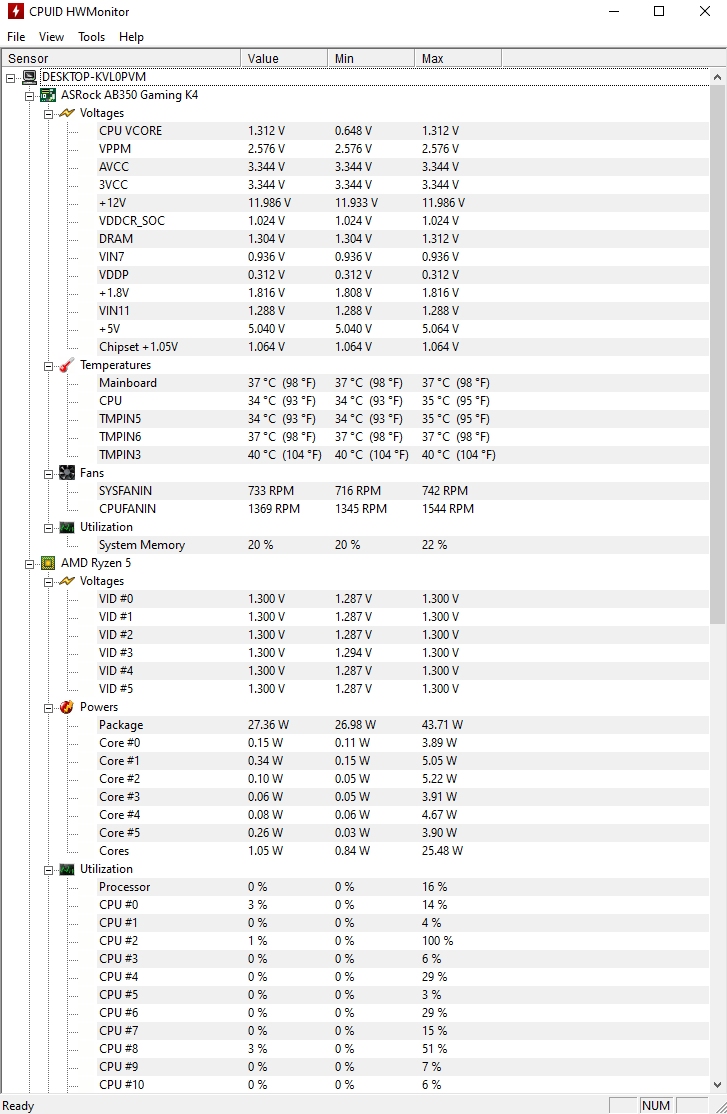Select the Processor utilization row

pos(404,887)
